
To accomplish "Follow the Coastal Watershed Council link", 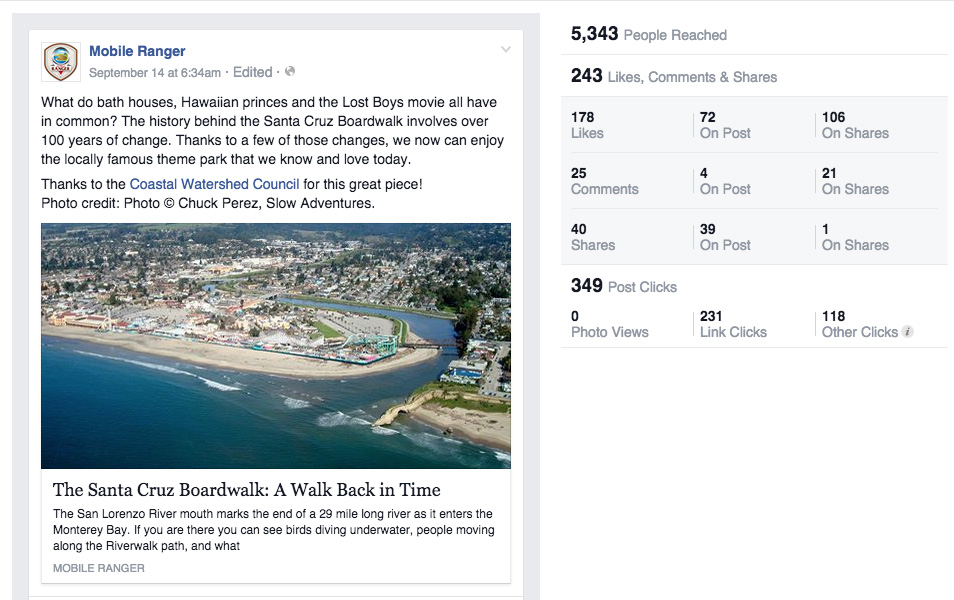I will 214,184.
